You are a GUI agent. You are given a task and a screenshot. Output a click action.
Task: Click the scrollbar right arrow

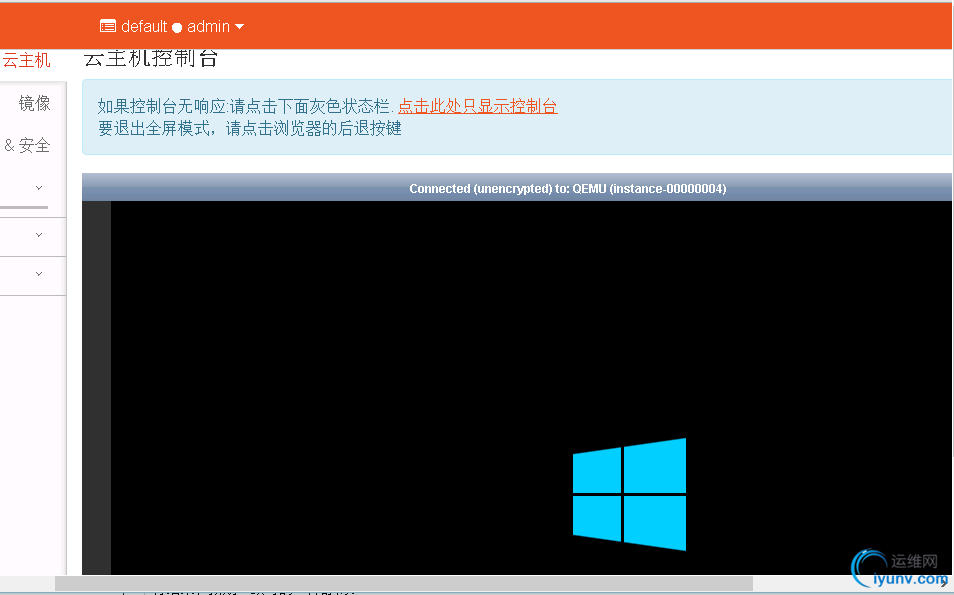(x=944, y=583)
